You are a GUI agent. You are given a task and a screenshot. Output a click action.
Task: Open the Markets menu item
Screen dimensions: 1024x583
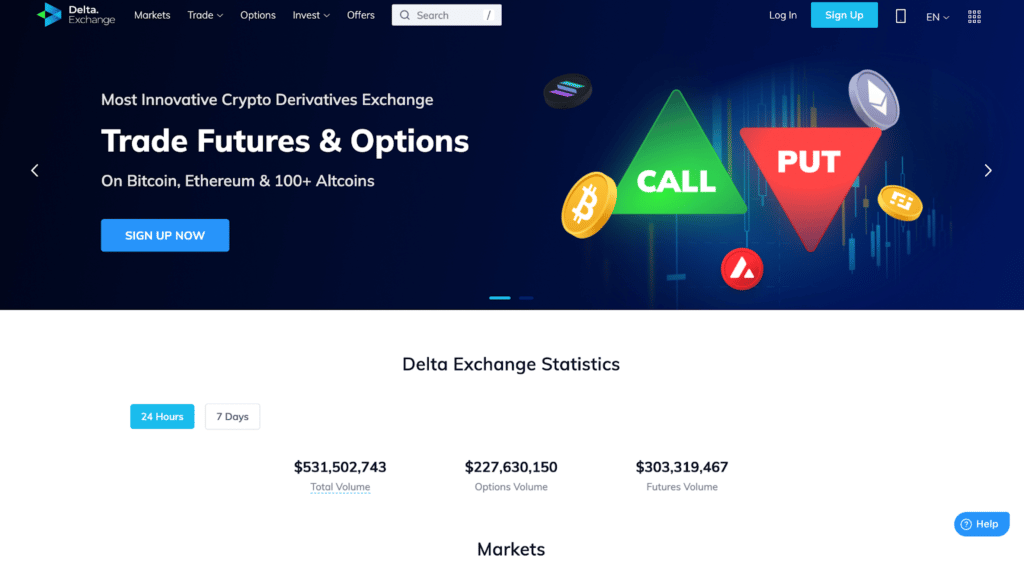(x=152, y=15)
